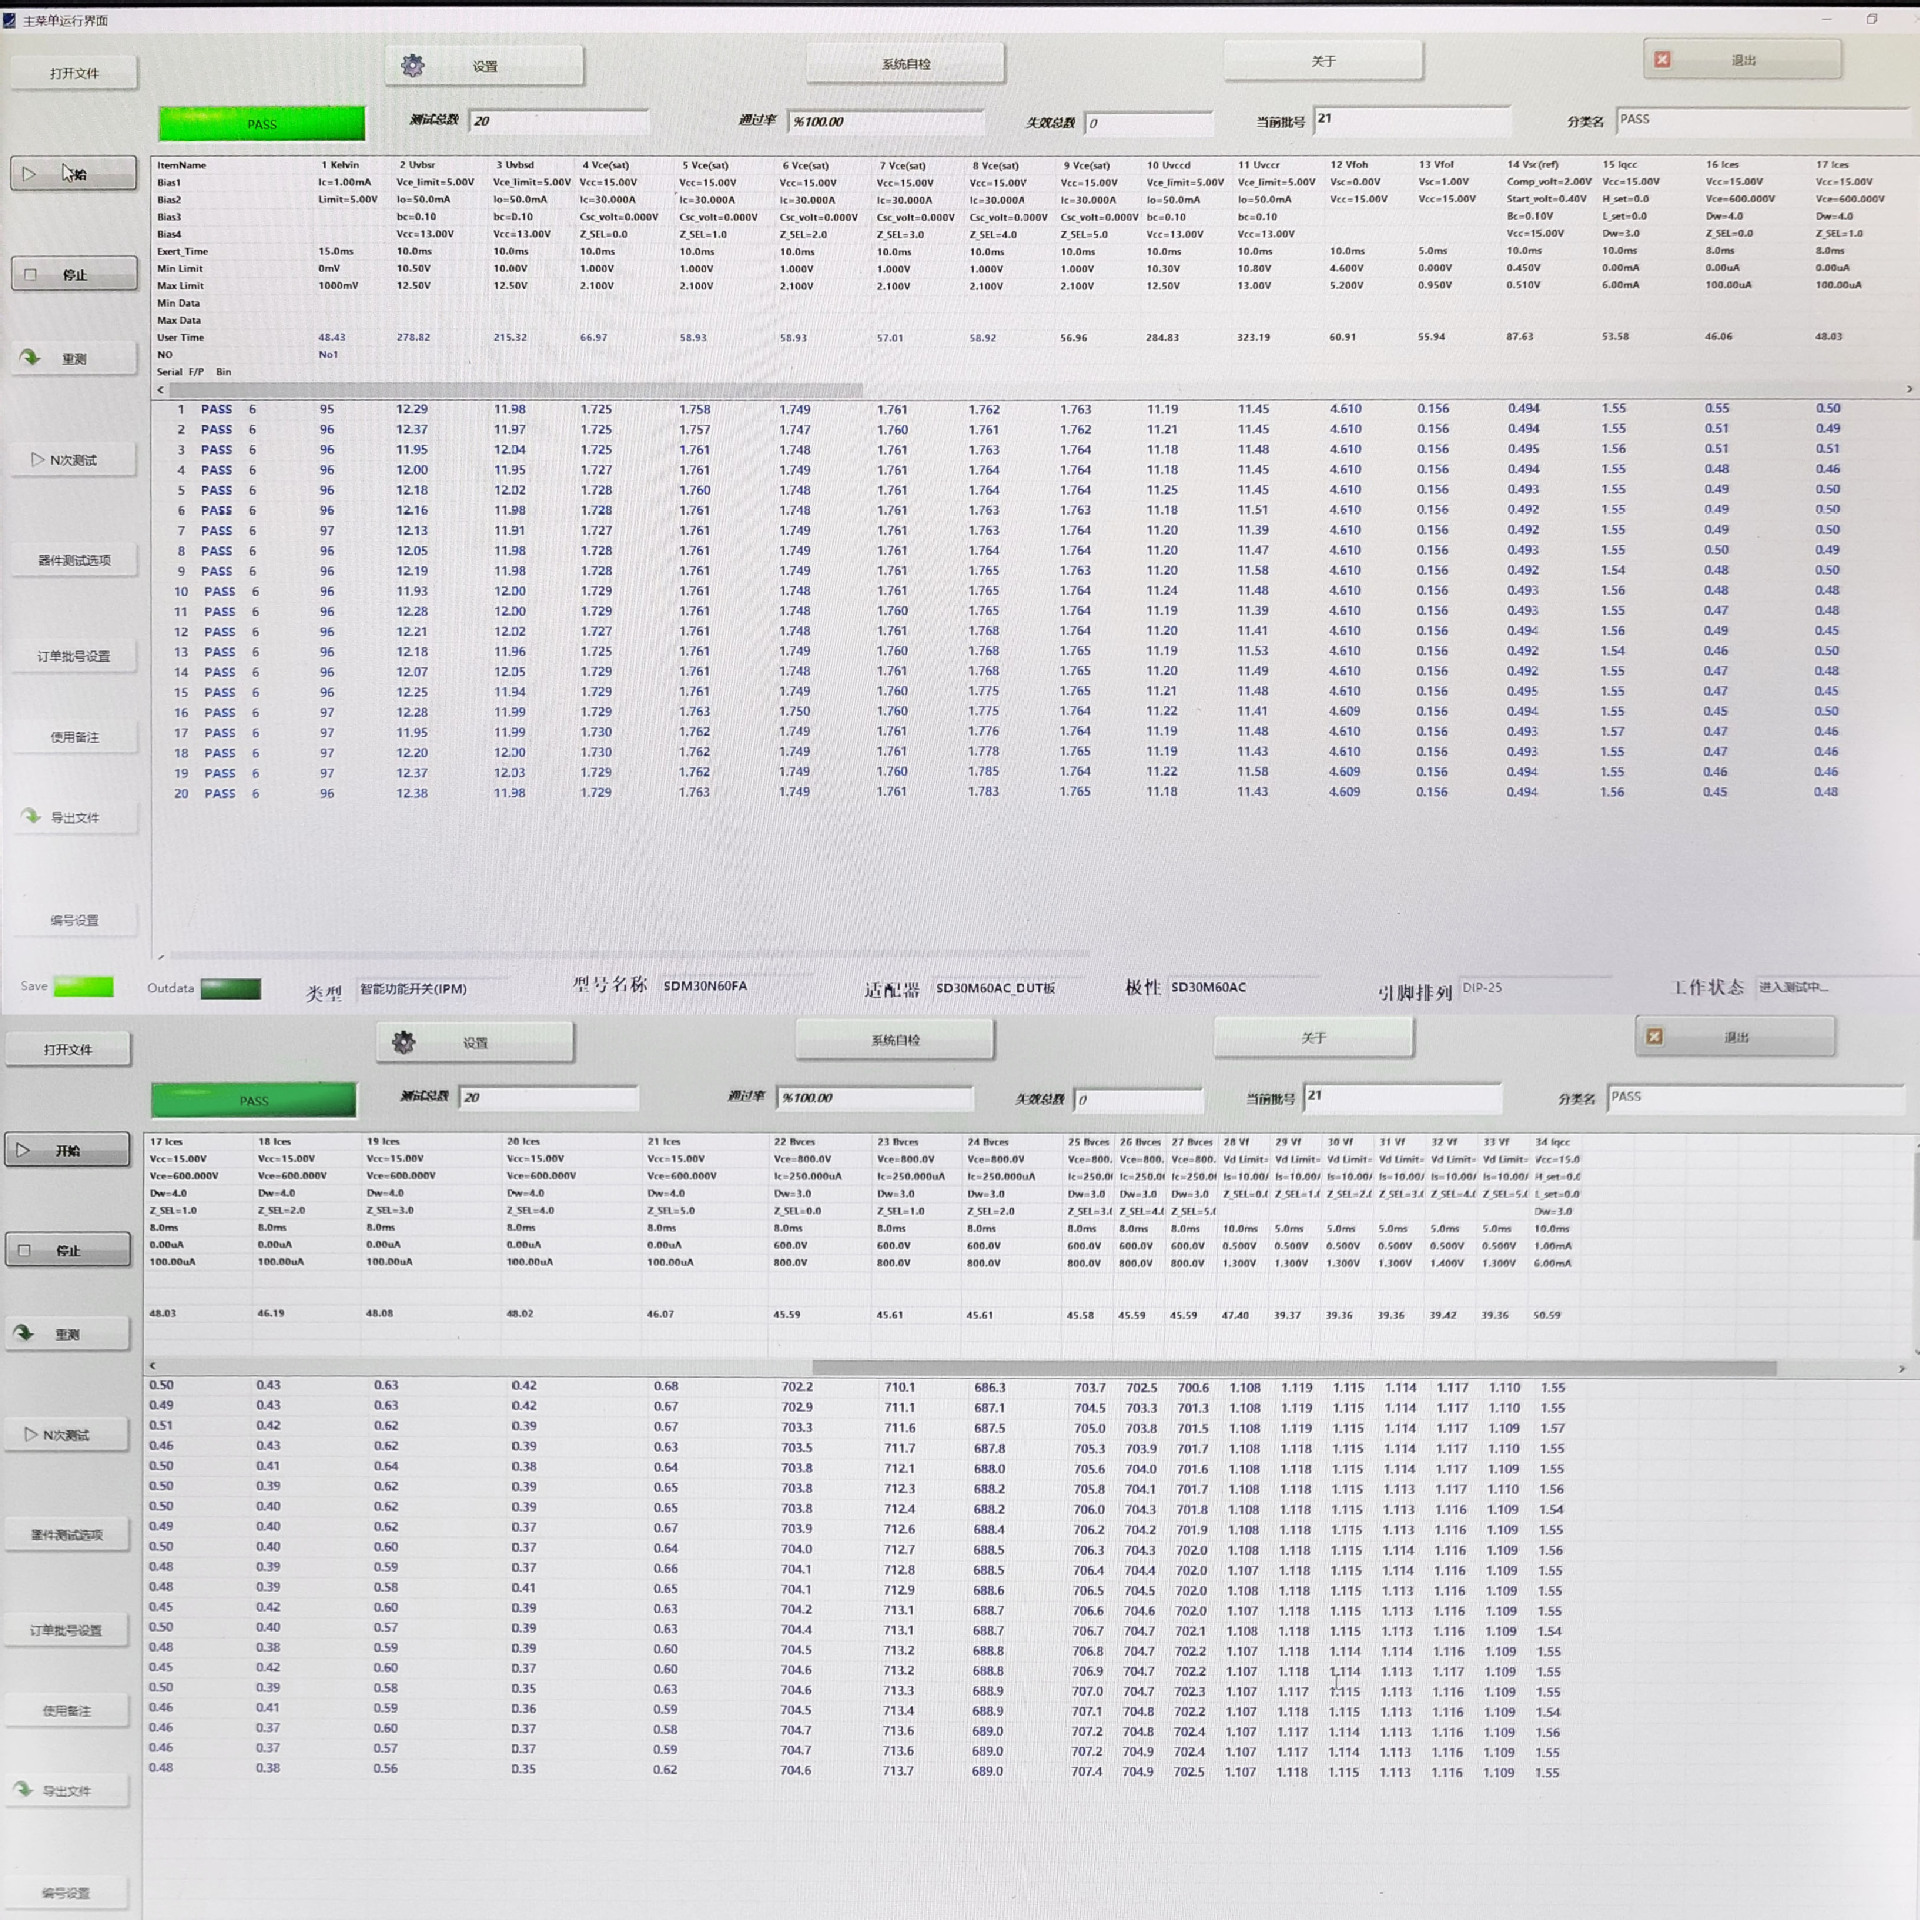Click the upper 当前批号 field showing 21
This screenshot has width=1920, height=1920.
tap(1410, 120)
